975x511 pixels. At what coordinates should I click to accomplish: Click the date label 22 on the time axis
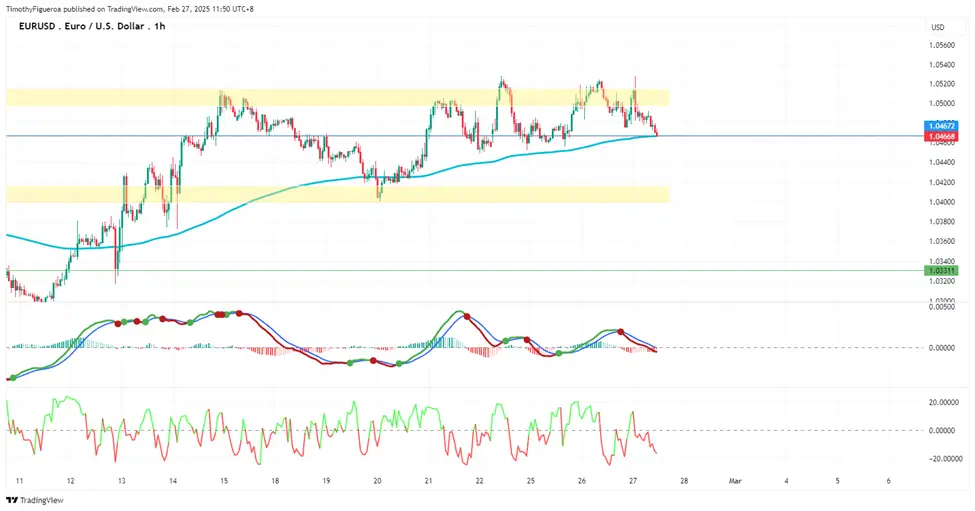pyautogui.click(x=479, y=481)
